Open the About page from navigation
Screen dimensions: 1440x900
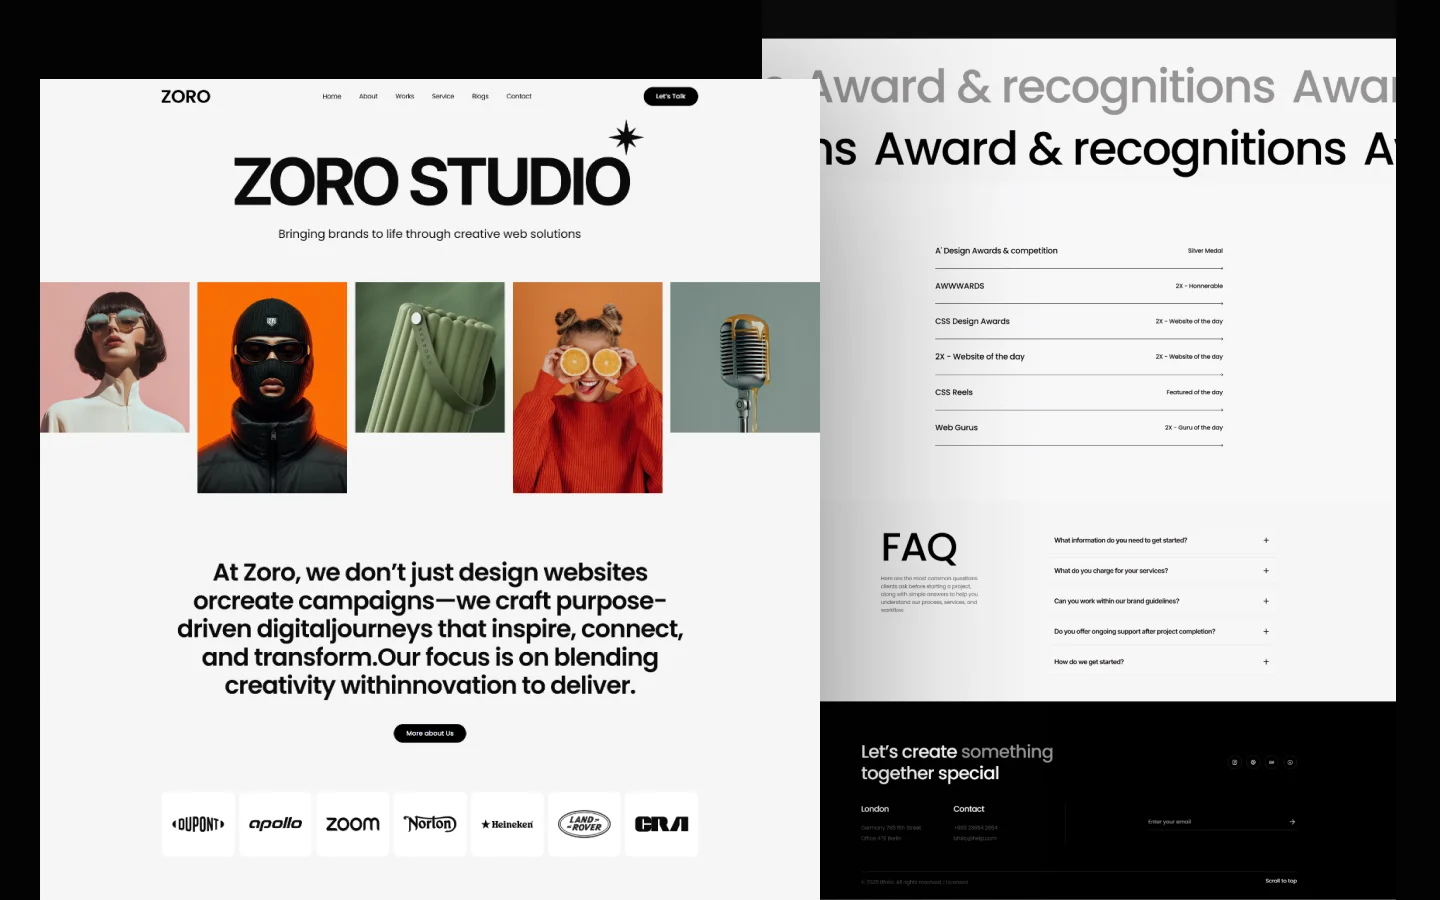(x=368, y=97)
